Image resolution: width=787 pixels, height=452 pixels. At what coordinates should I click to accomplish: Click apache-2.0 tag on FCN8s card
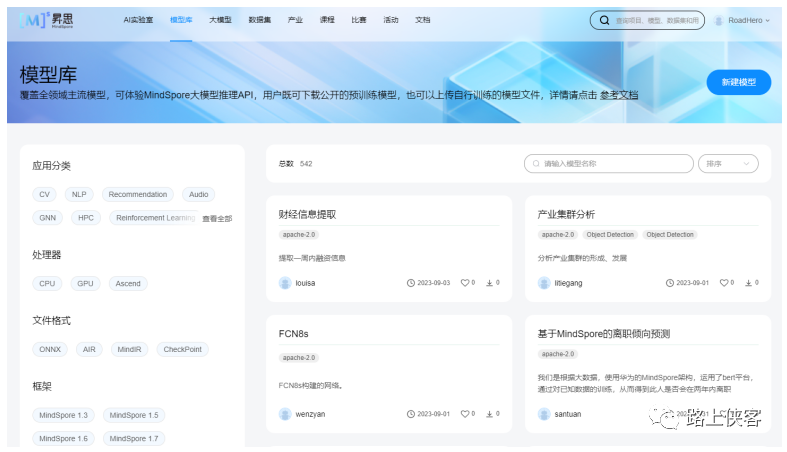(299, 358)
